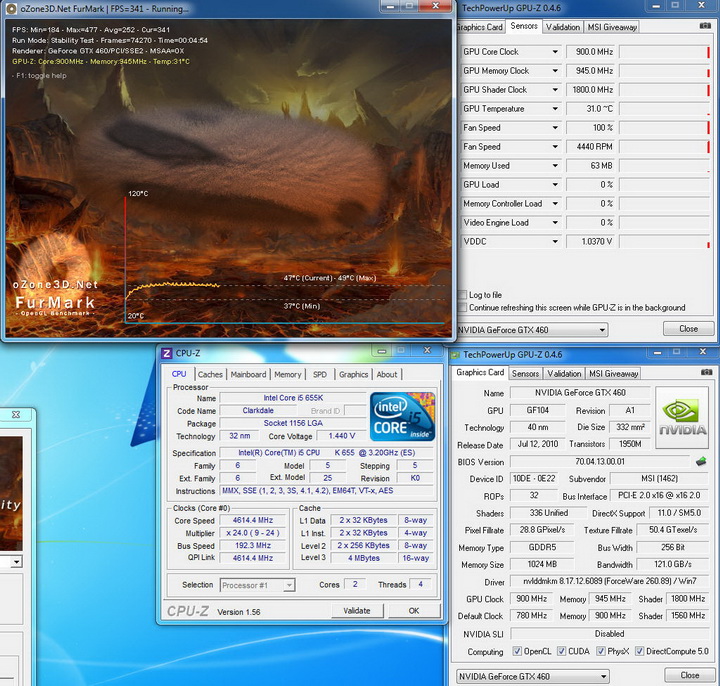Open the GPU Core Clock sensor dropdown

(x=555, y=52)
